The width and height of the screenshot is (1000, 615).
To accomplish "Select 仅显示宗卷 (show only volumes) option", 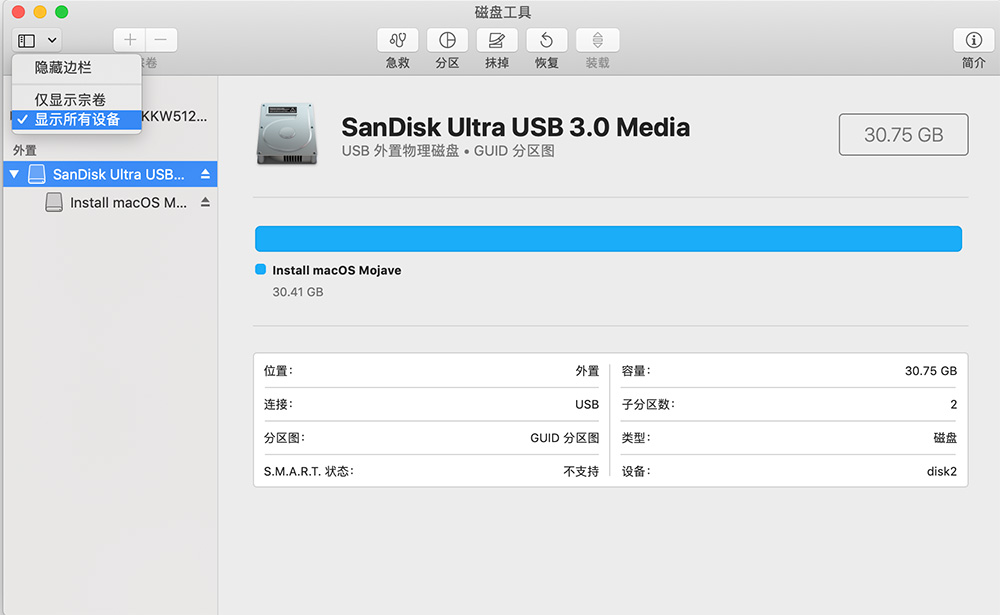I will pyautogui.click(x=70, y=100).
